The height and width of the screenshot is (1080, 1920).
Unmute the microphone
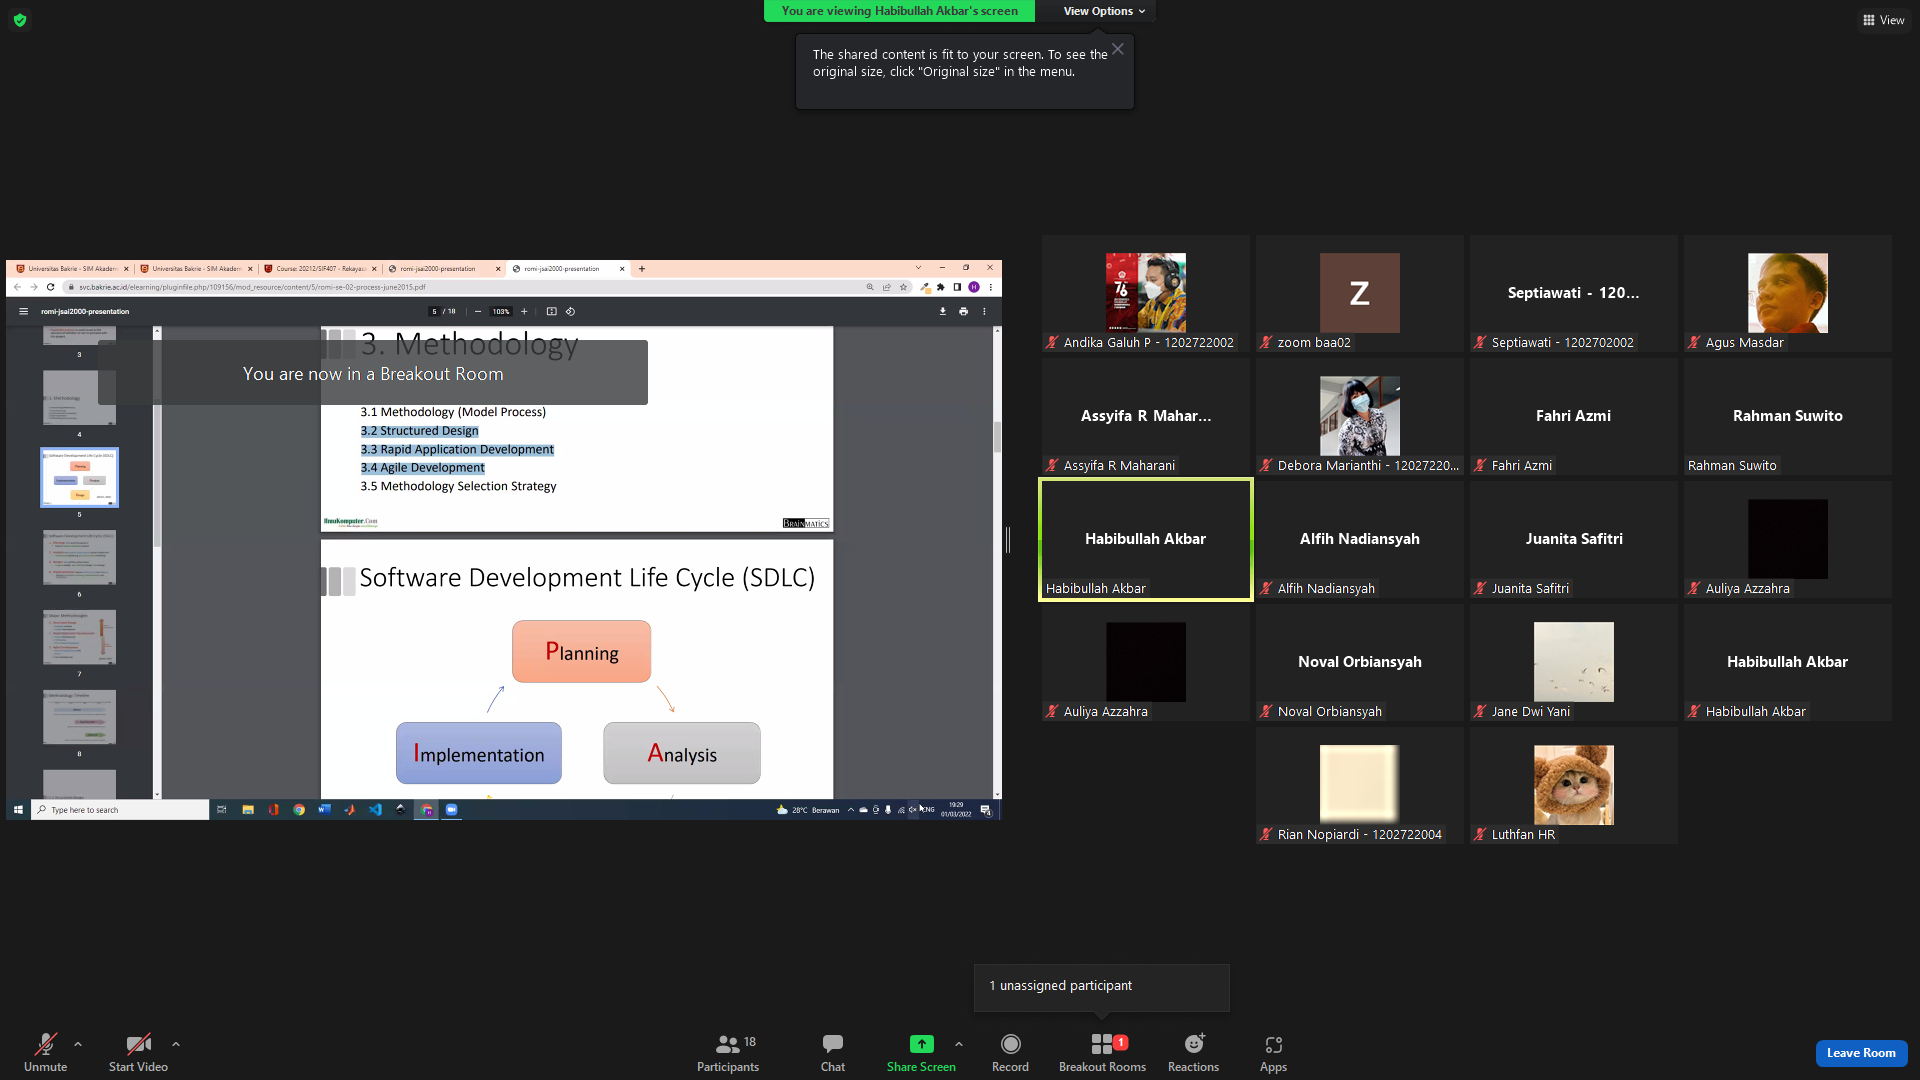(x=45, y=1053)
